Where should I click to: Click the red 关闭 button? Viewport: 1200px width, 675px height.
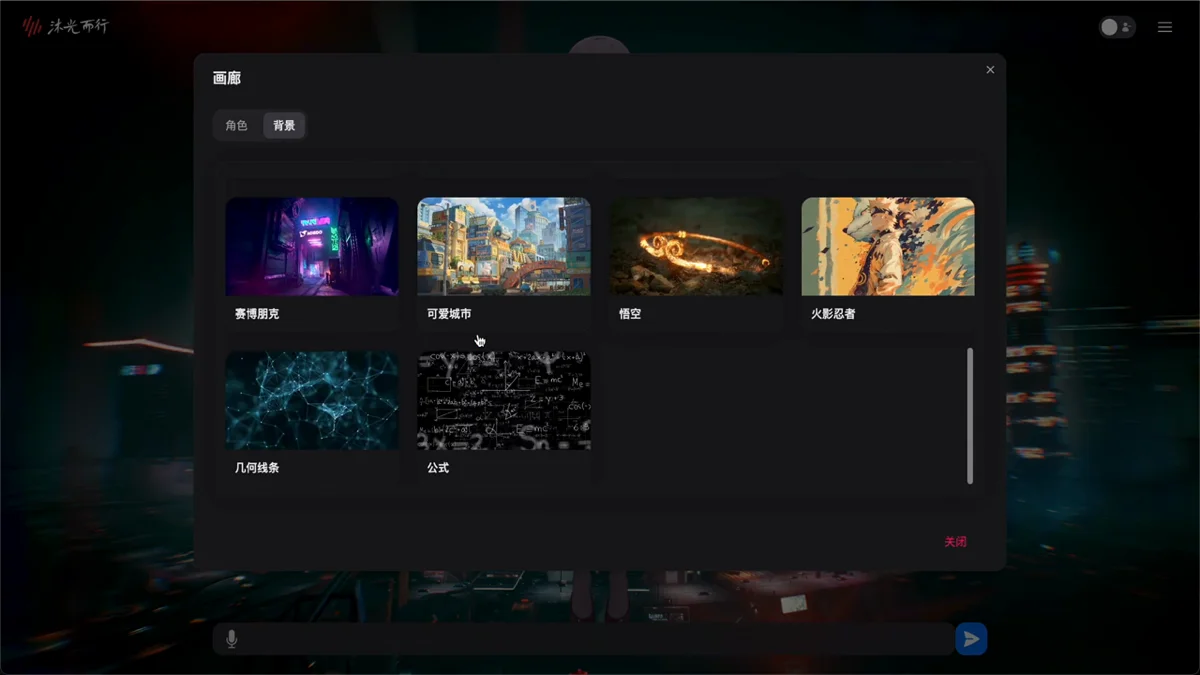pyautogui.click(x=955, y=542)
